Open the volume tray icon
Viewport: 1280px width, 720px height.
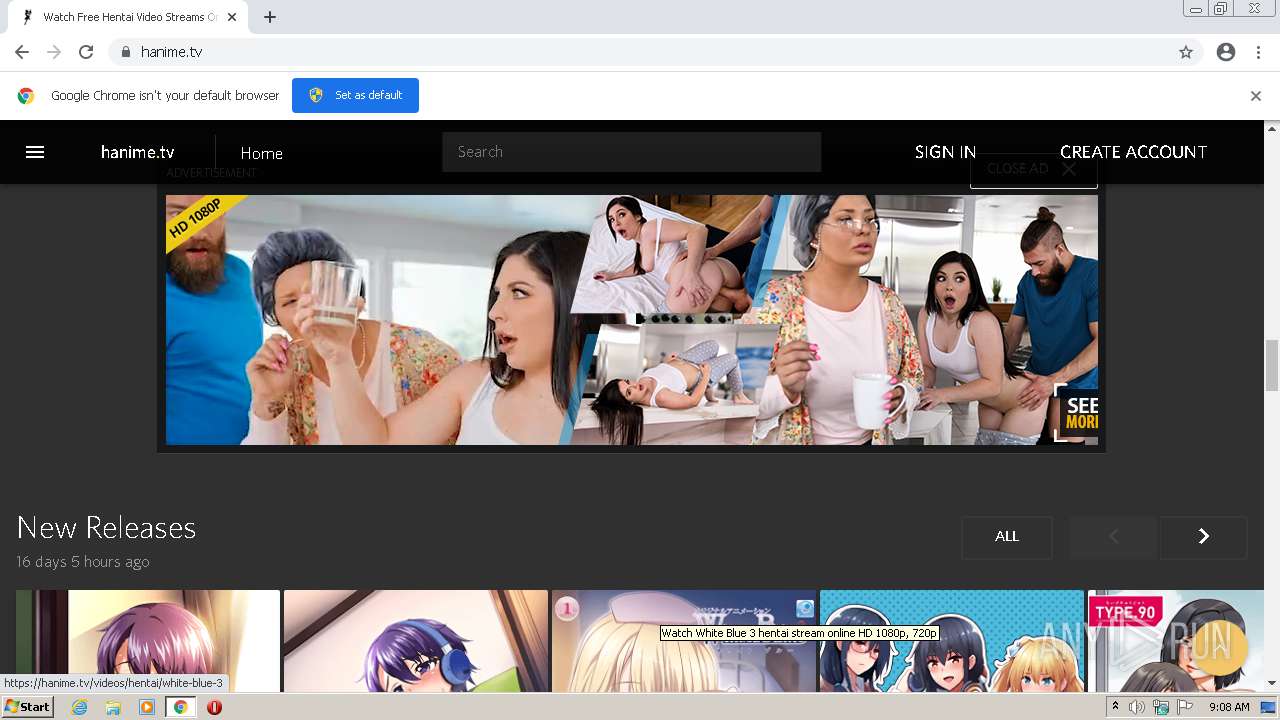click(1137, 707)
